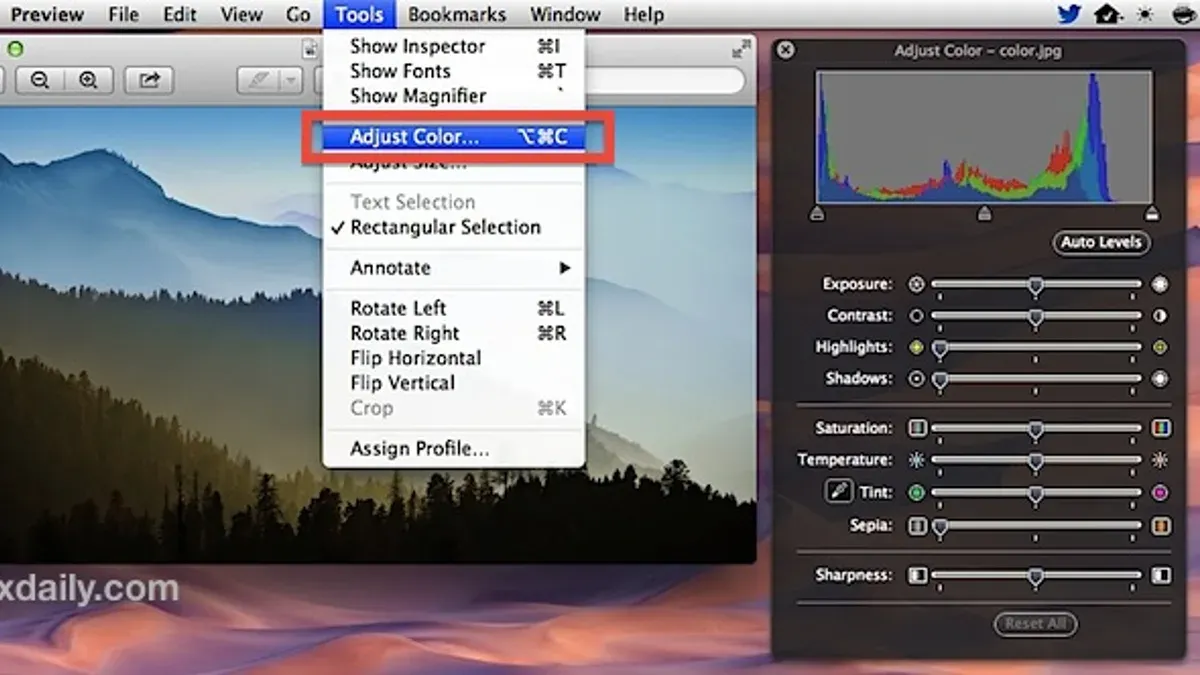Click the zoom in magnifier toolbar icon

tap(88, 81)
